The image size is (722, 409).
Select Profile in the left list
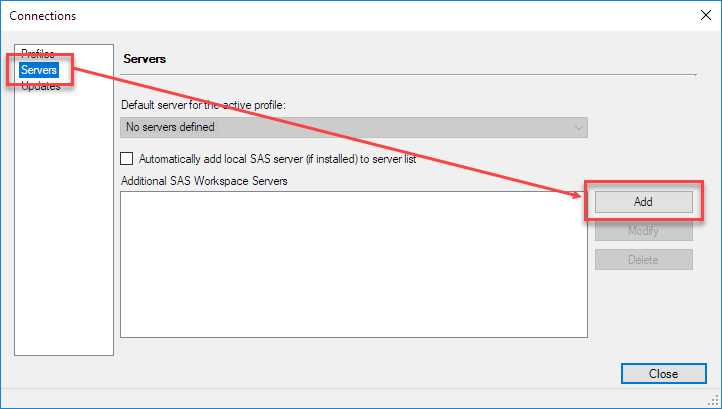[x=37, y=54]
